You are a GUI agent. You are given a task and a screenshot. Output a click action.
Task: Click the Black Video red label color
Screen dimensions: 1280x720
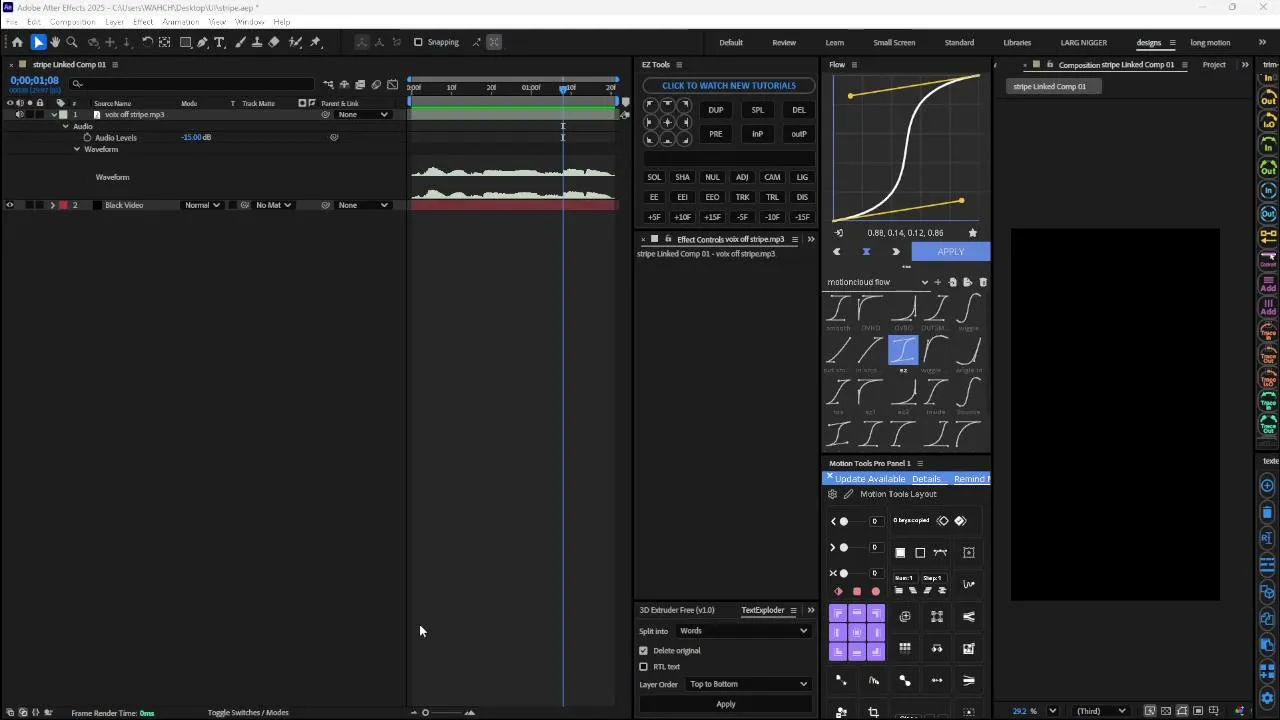coord(64,205)
